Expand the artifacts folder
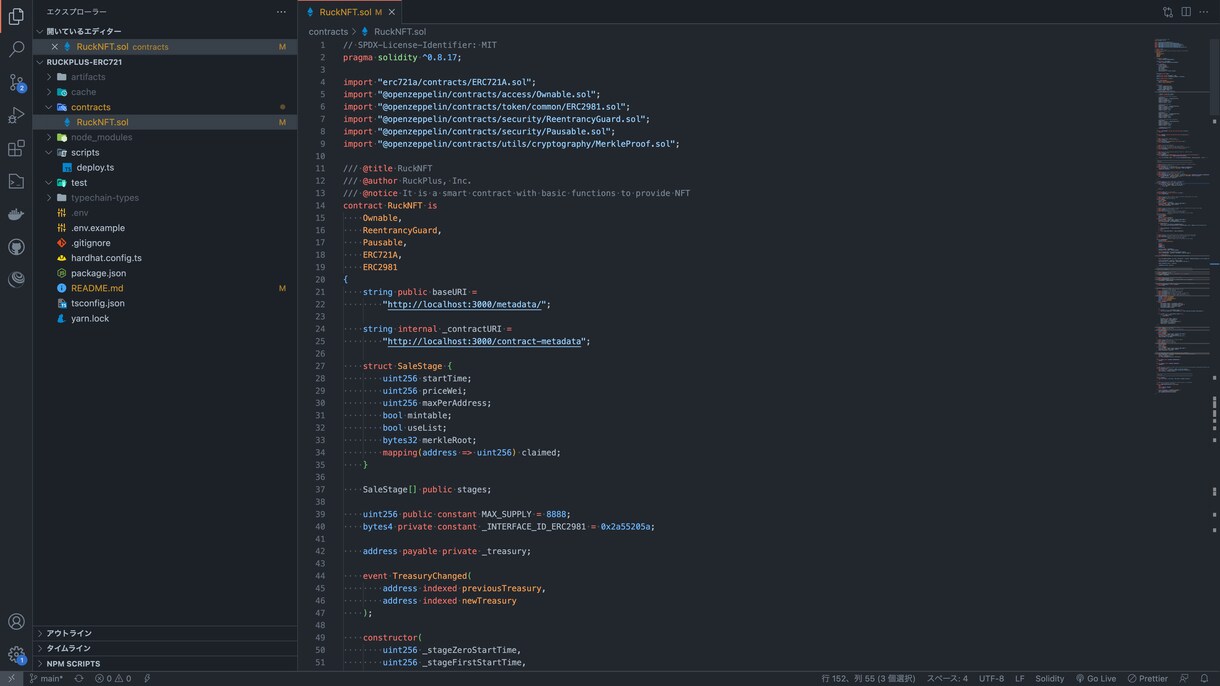 pos(49,77)
